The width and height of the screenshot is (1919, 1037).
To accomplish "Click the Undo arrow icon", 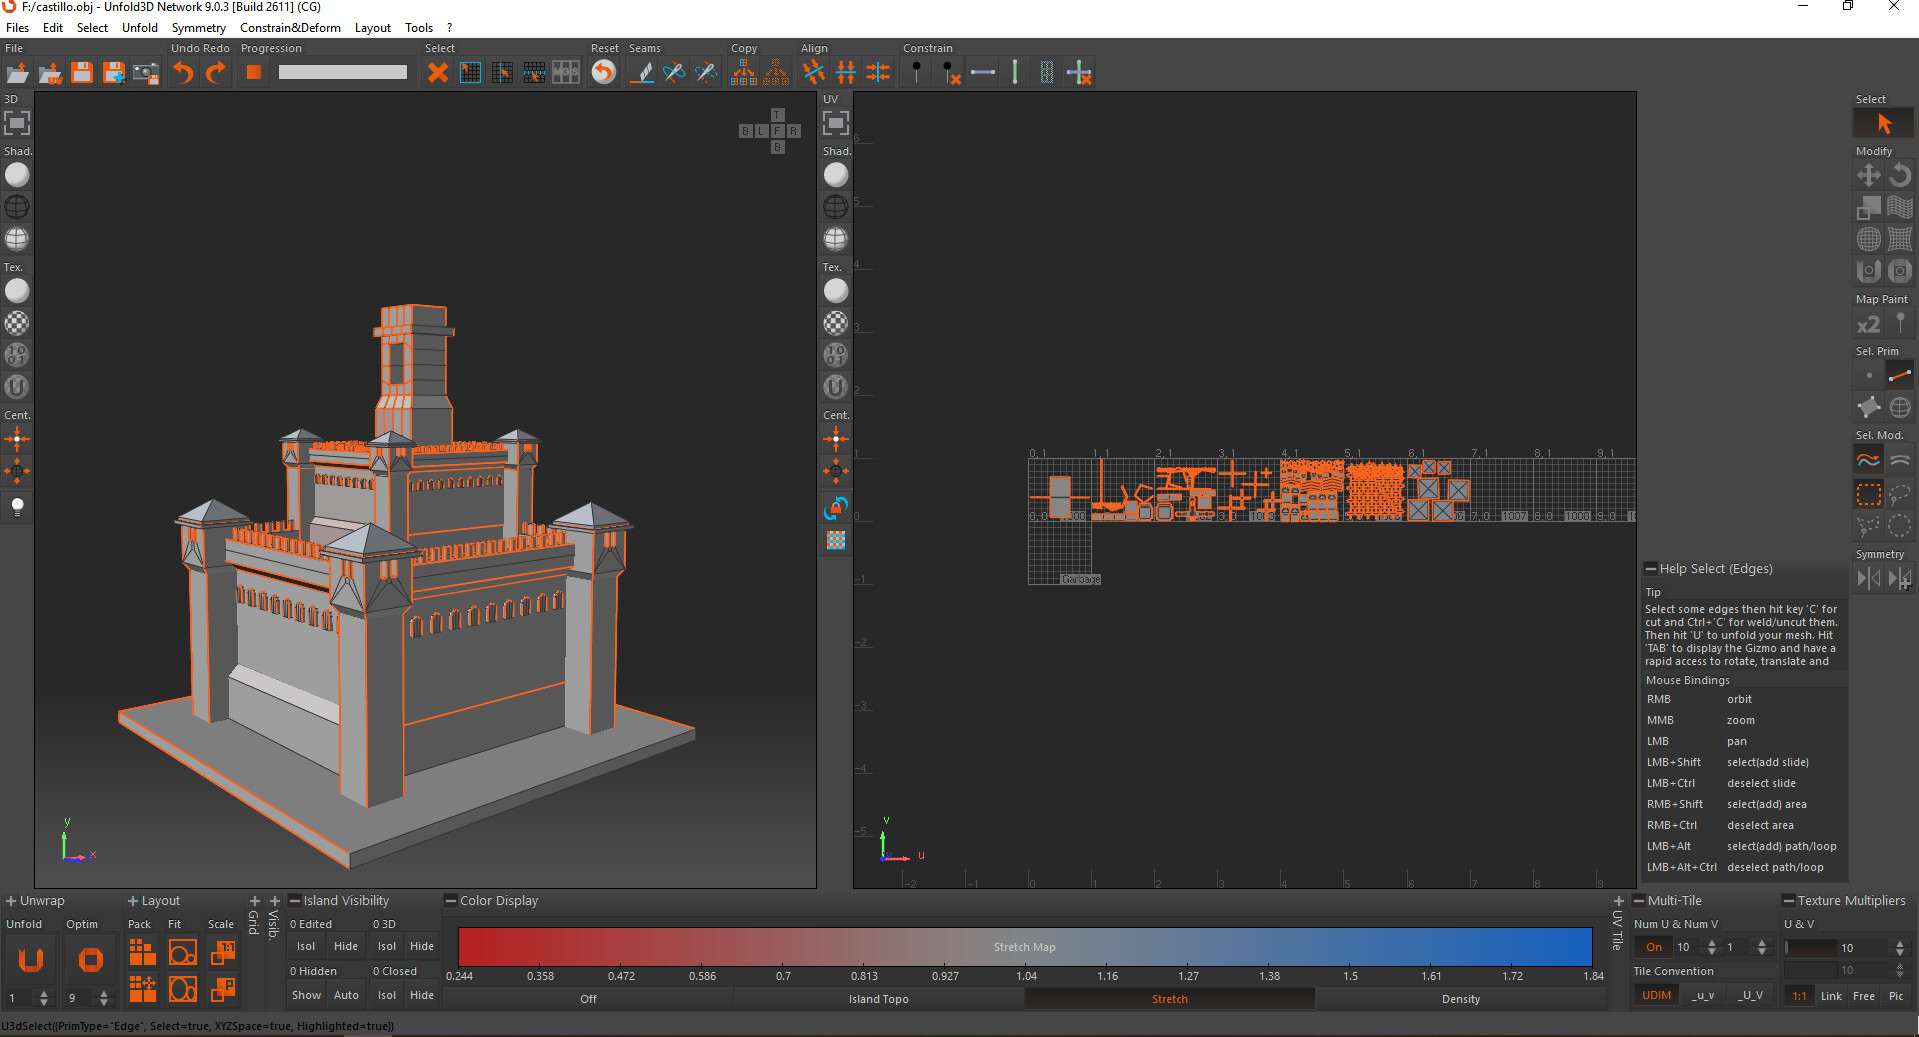I will click(183, 72).
